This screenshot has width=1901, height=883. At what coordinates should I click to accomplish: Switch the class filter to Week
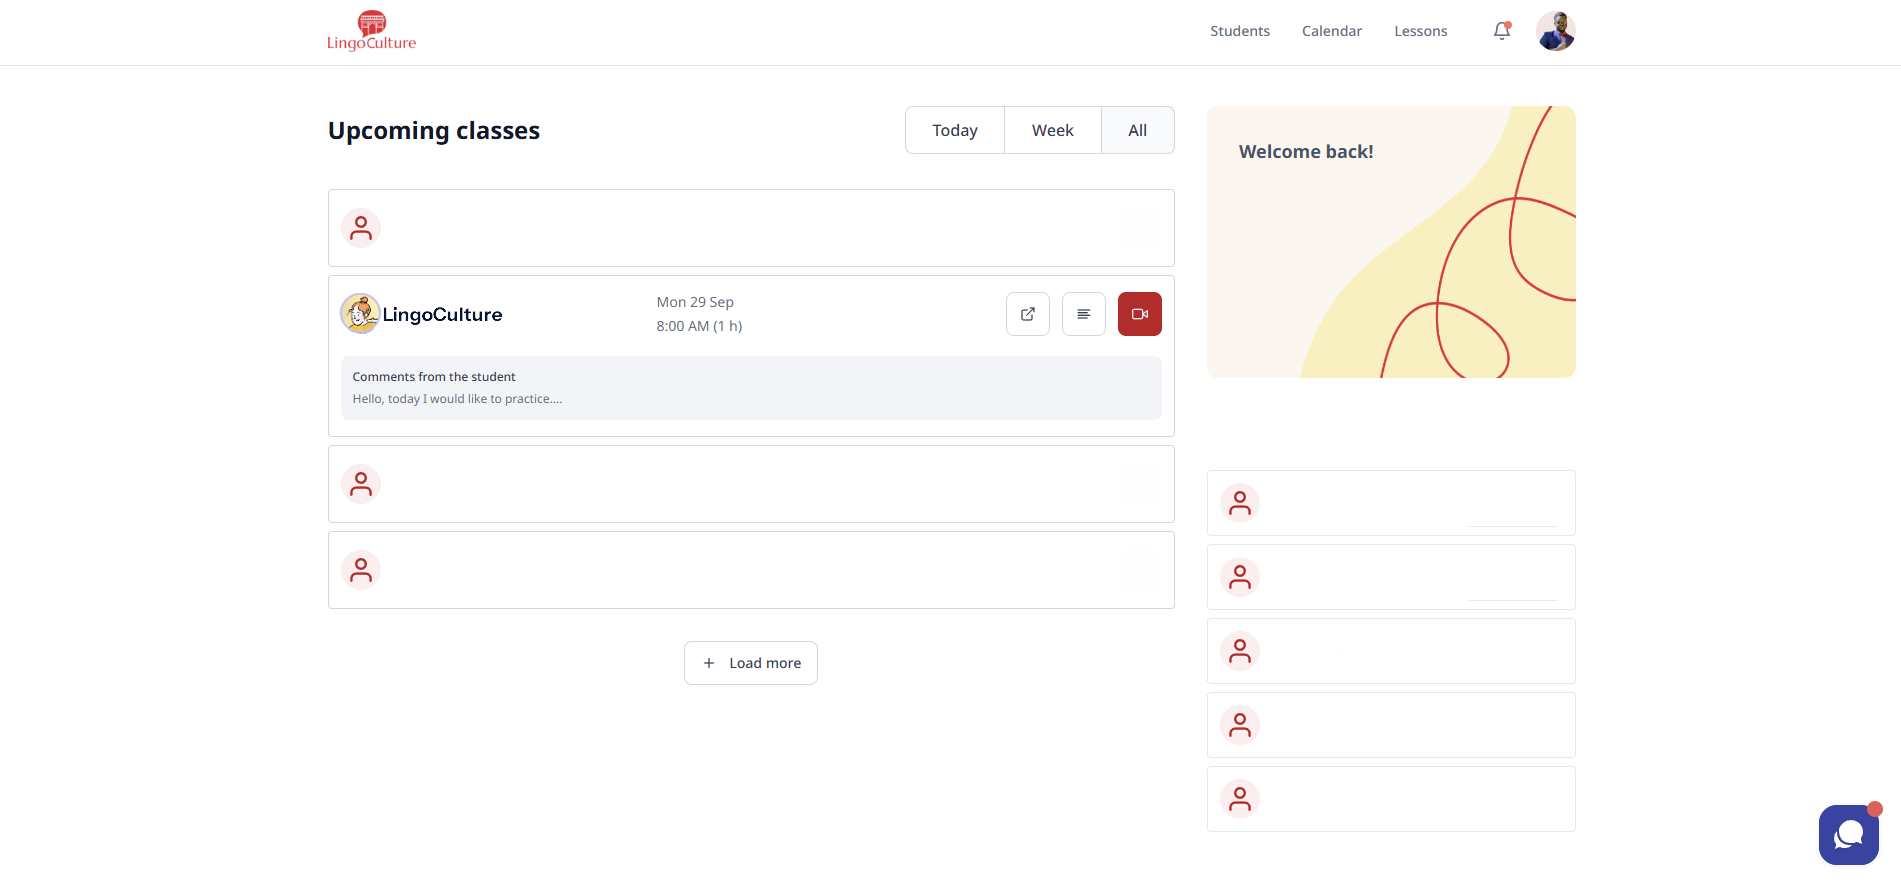pyautogui.click(x=1052, y=130)
